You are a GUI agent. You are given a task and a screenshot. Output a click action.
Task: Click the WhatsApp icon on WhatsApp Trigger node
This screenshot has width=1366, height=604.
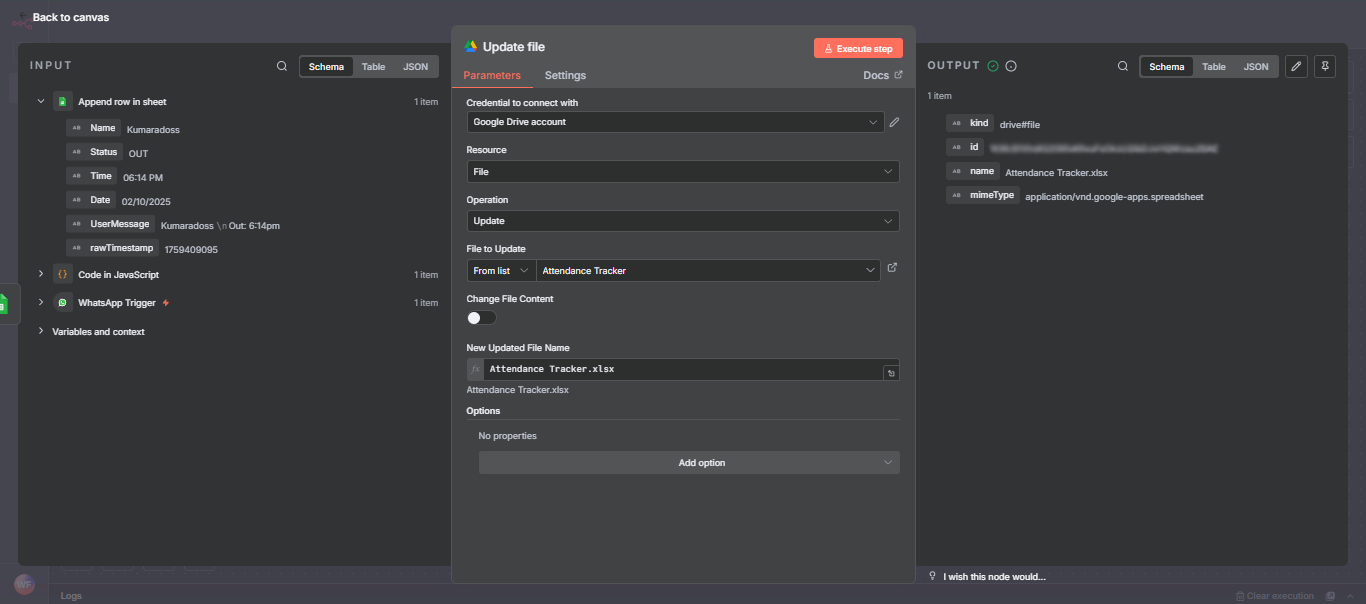[x=62, y=302]
